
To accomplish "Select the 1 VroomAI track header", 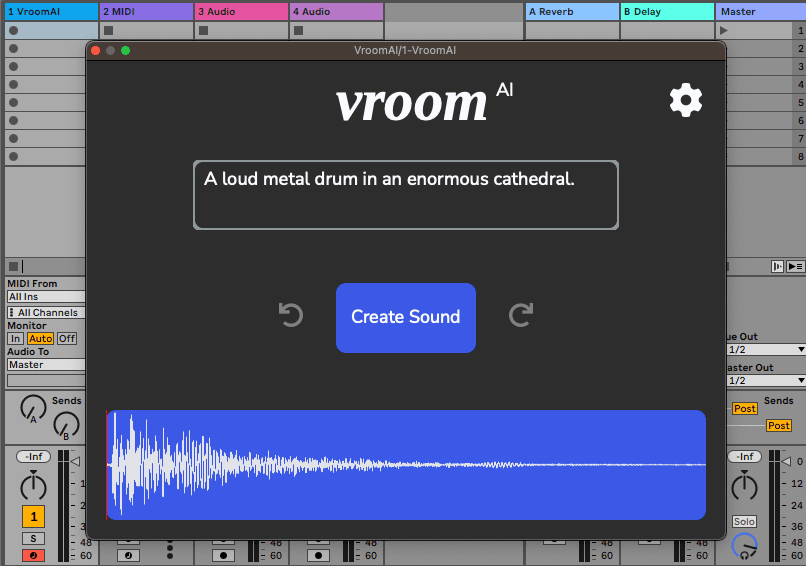I will coord(51,11).
